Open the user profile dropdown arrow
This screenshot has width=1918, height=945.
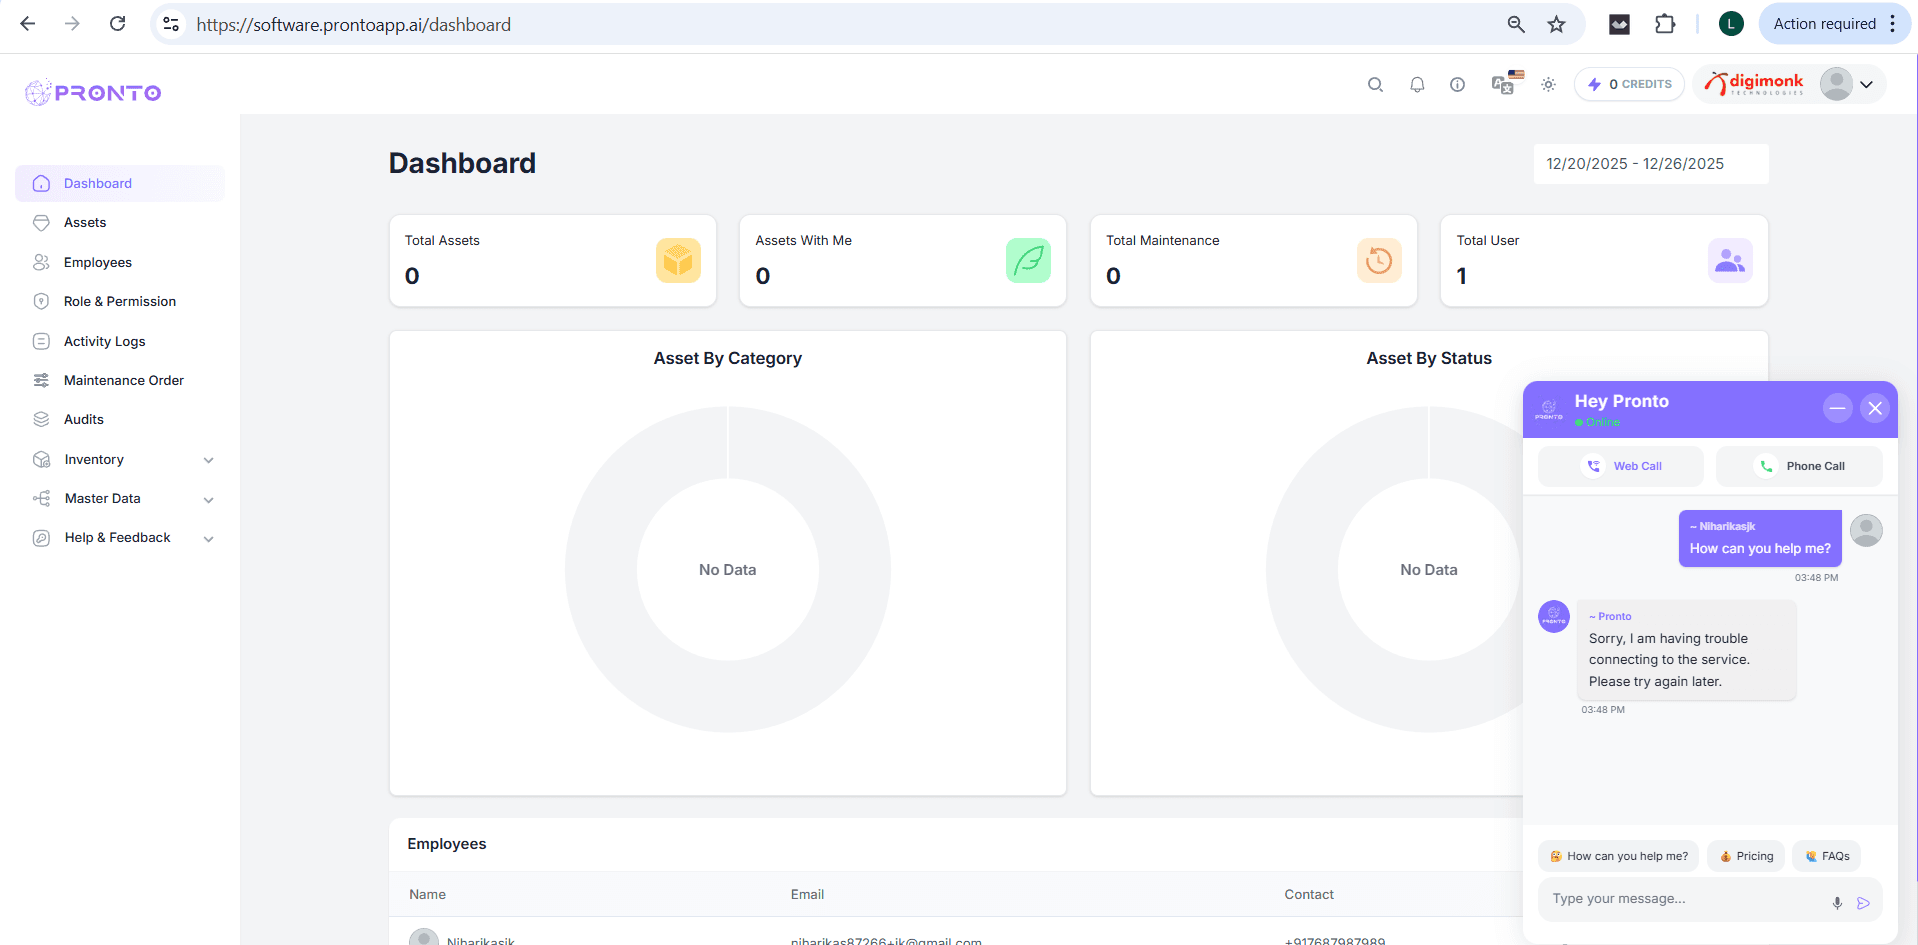pyautogui.click(x=1866, y=85)
